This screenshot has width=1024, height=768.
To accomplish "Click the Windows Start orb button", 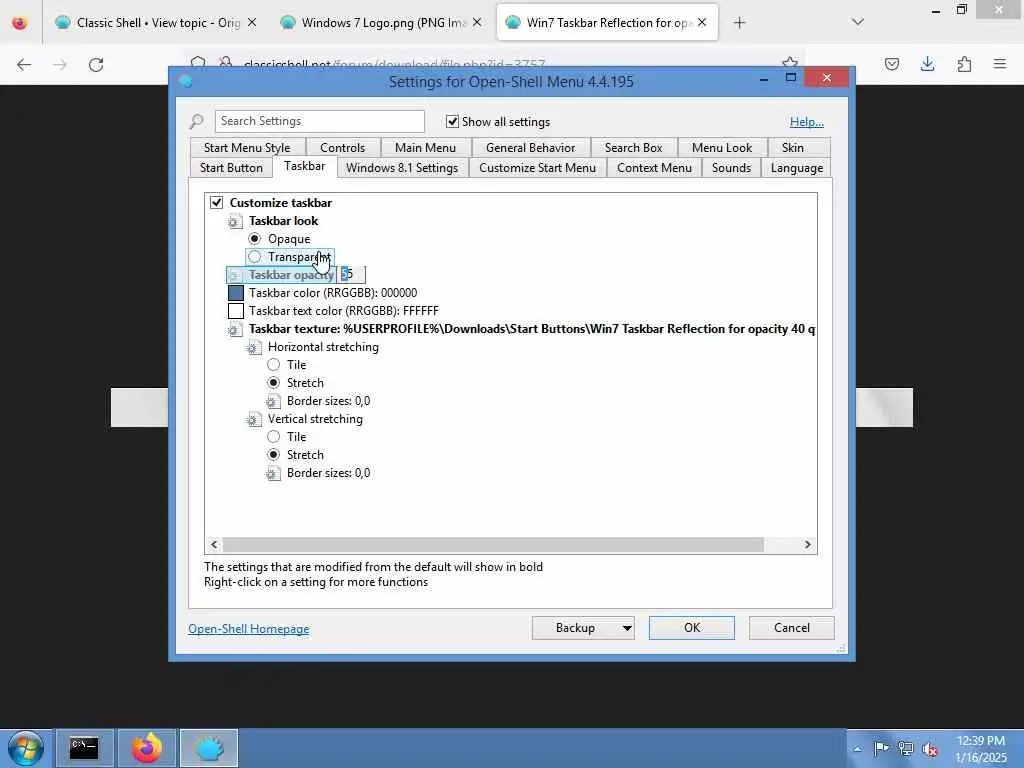I will 25,748.
